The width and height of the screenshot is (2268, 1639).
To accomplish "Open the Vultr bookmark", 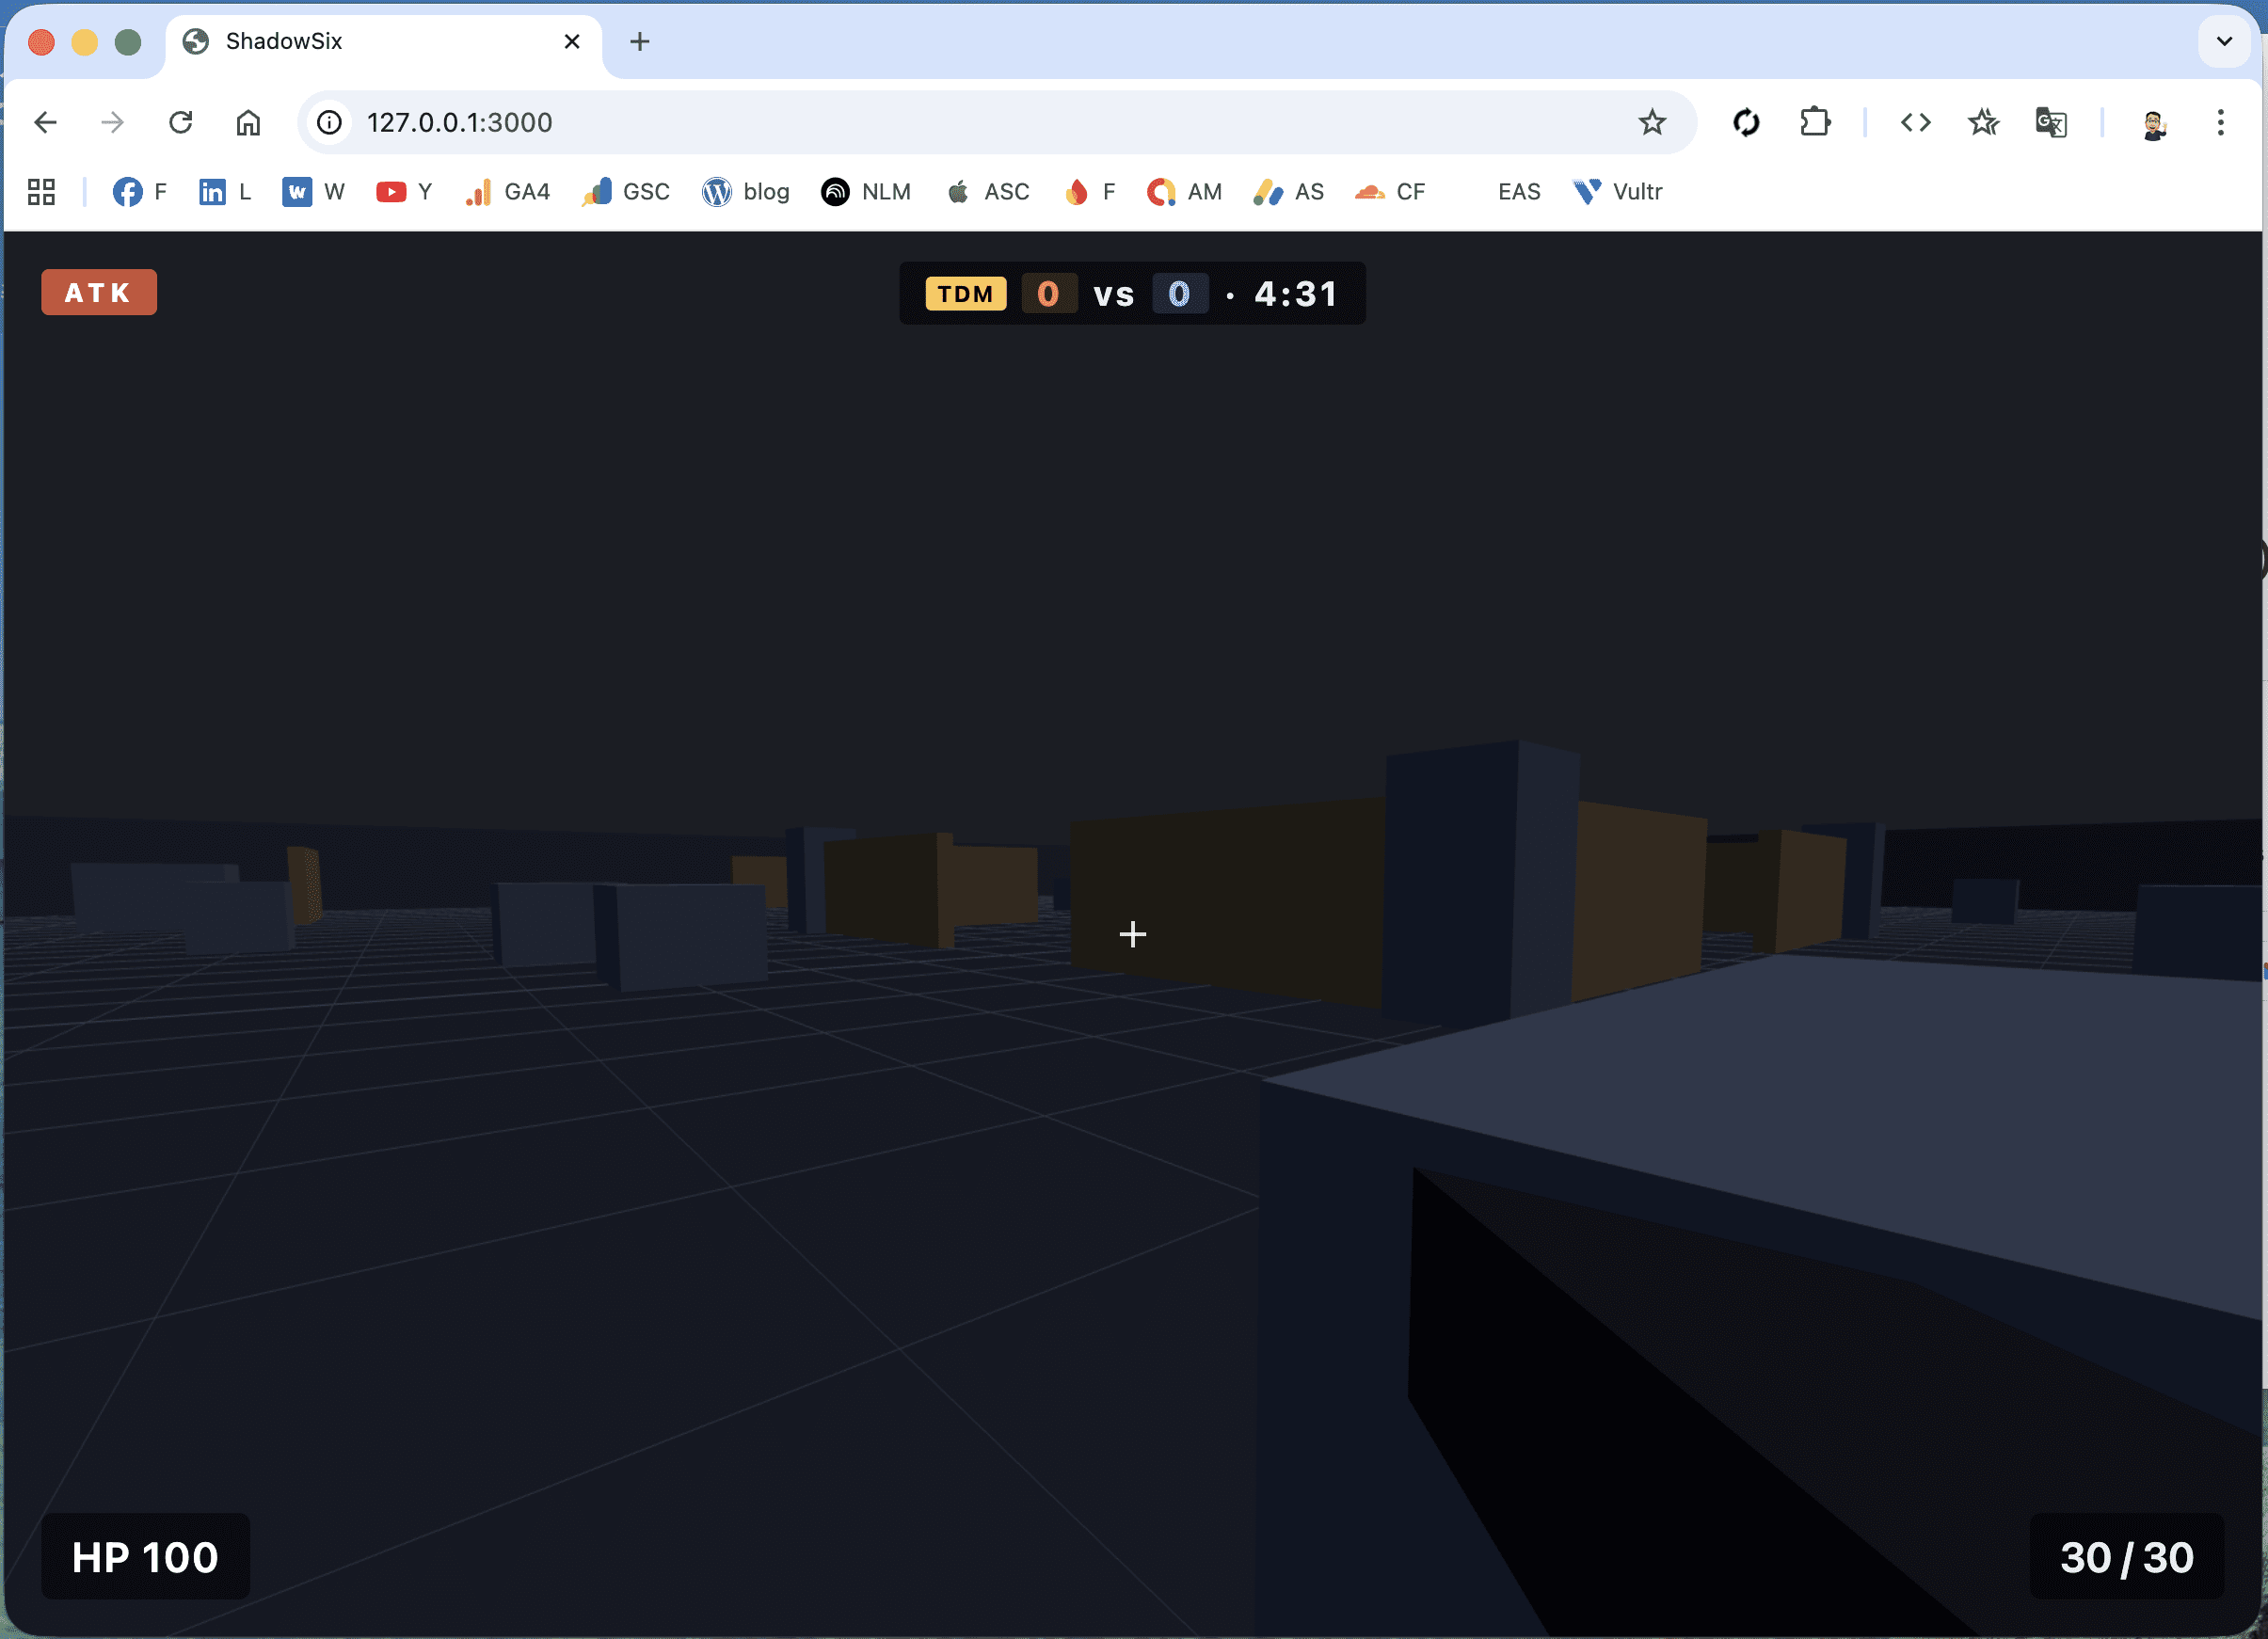I will (1617, 191).
